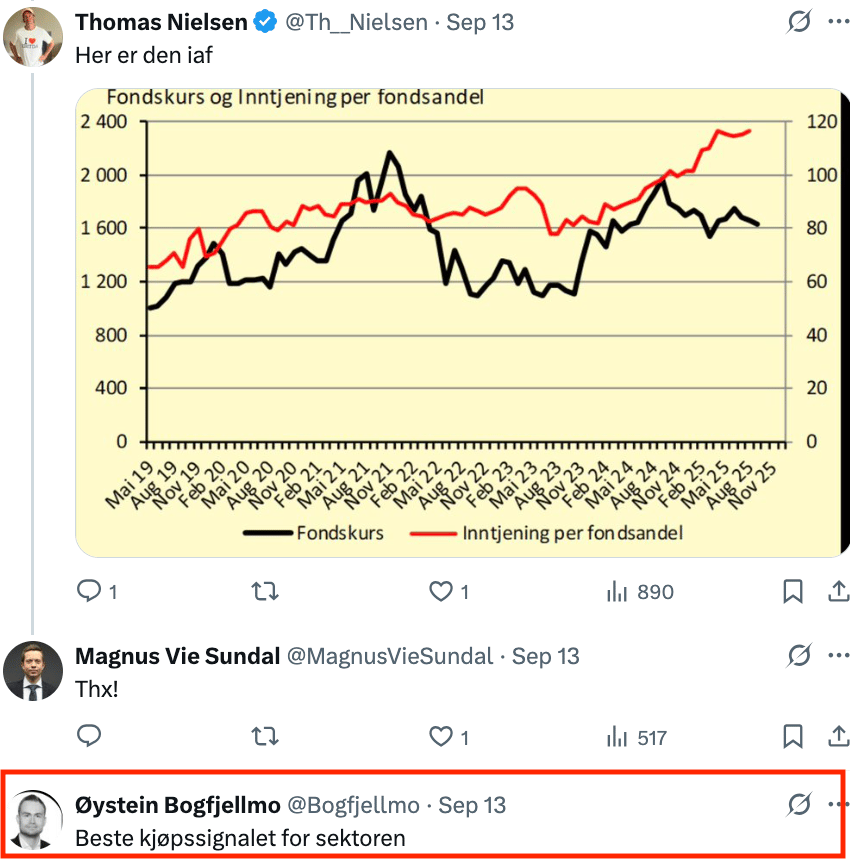Like Thomas Nielsen's chart tweet
Image resolution: width=850 pixels, height=864 pixels.
tap(441, 592)
